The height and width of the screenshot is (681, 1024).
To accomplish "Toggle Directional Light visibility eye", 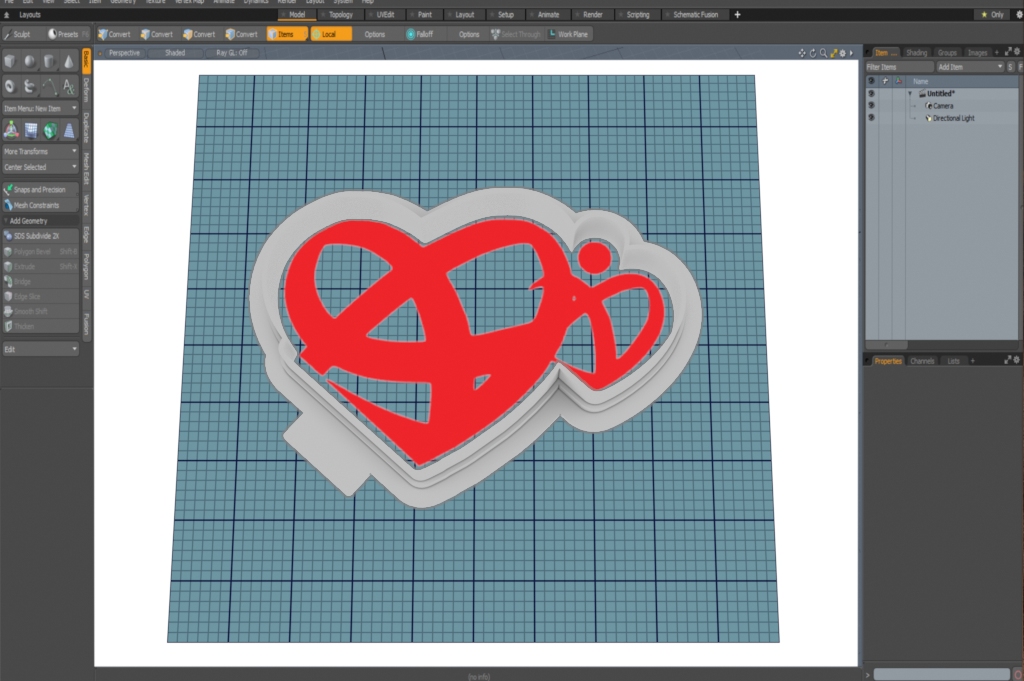I will point(871,118).
